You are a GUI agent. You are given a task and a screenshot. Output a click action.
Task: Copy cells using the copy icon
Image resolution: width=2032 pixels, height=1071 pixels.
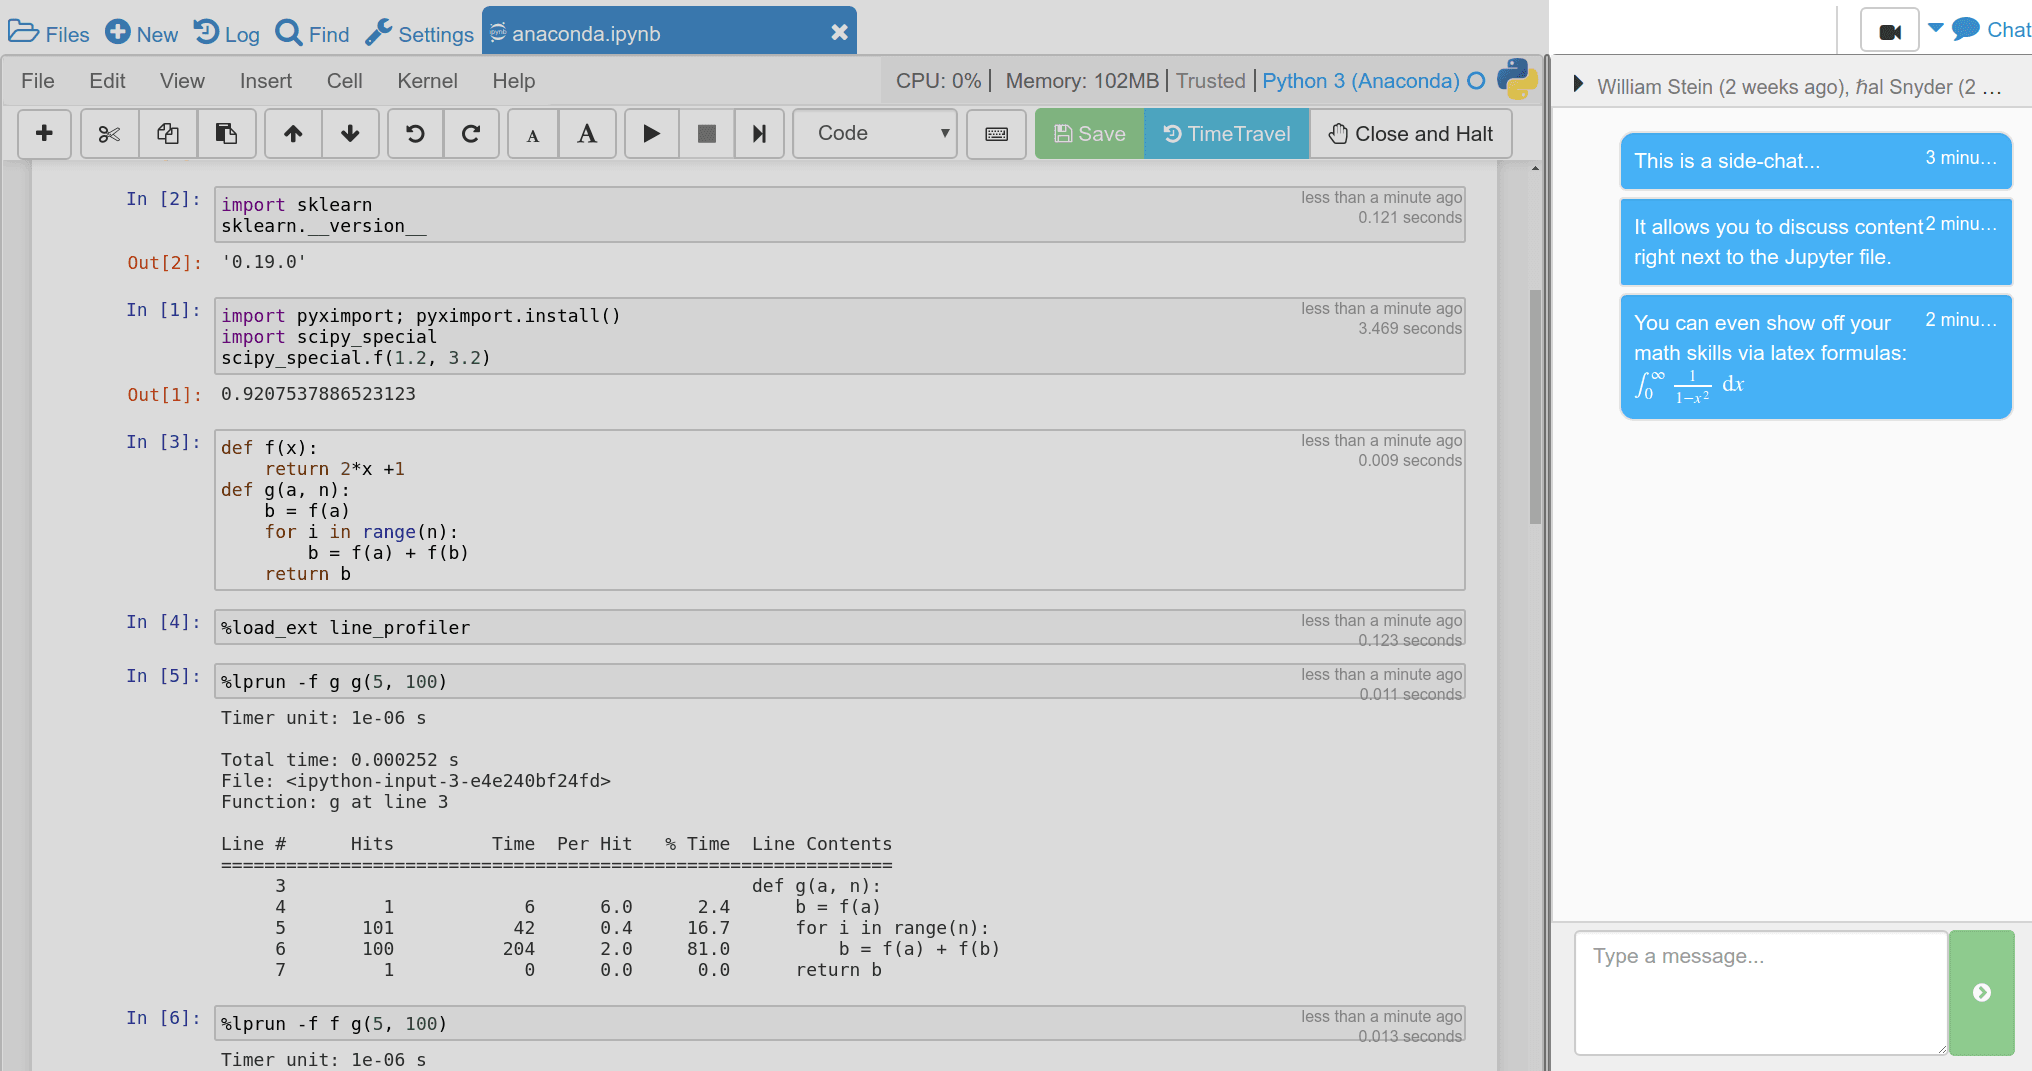(x=167, y=133)
